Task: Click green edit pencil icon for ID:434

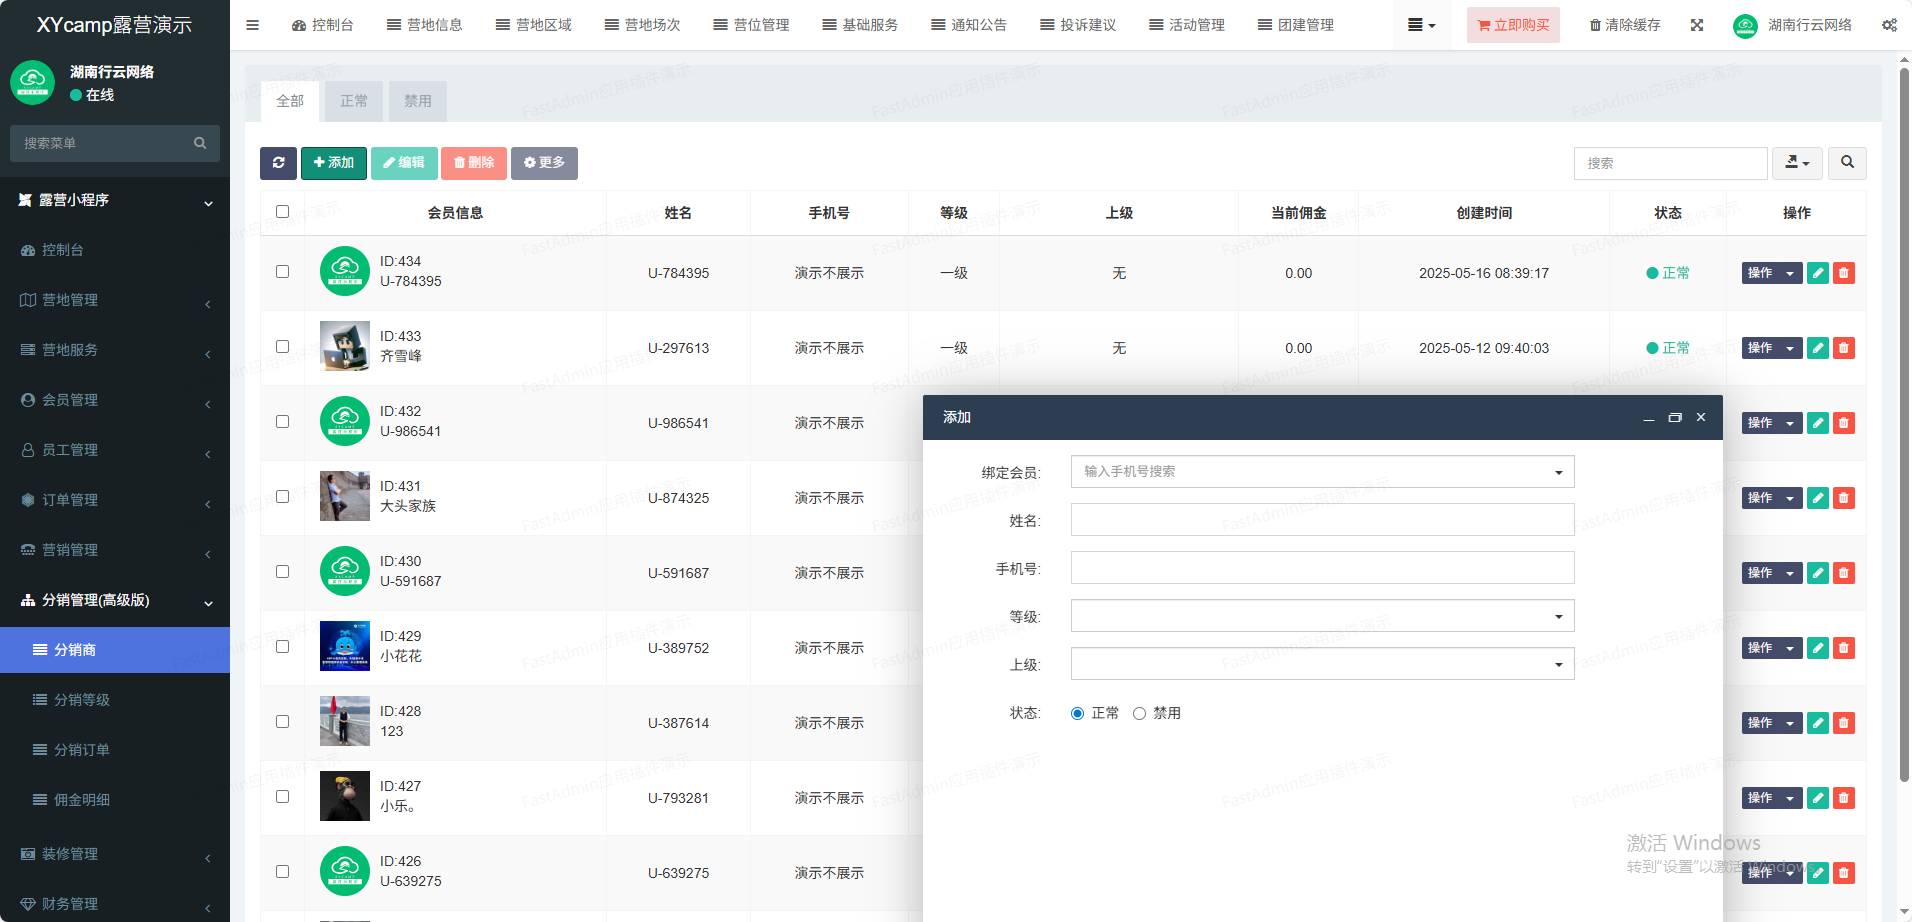Action: click(x=1818, y=273)
